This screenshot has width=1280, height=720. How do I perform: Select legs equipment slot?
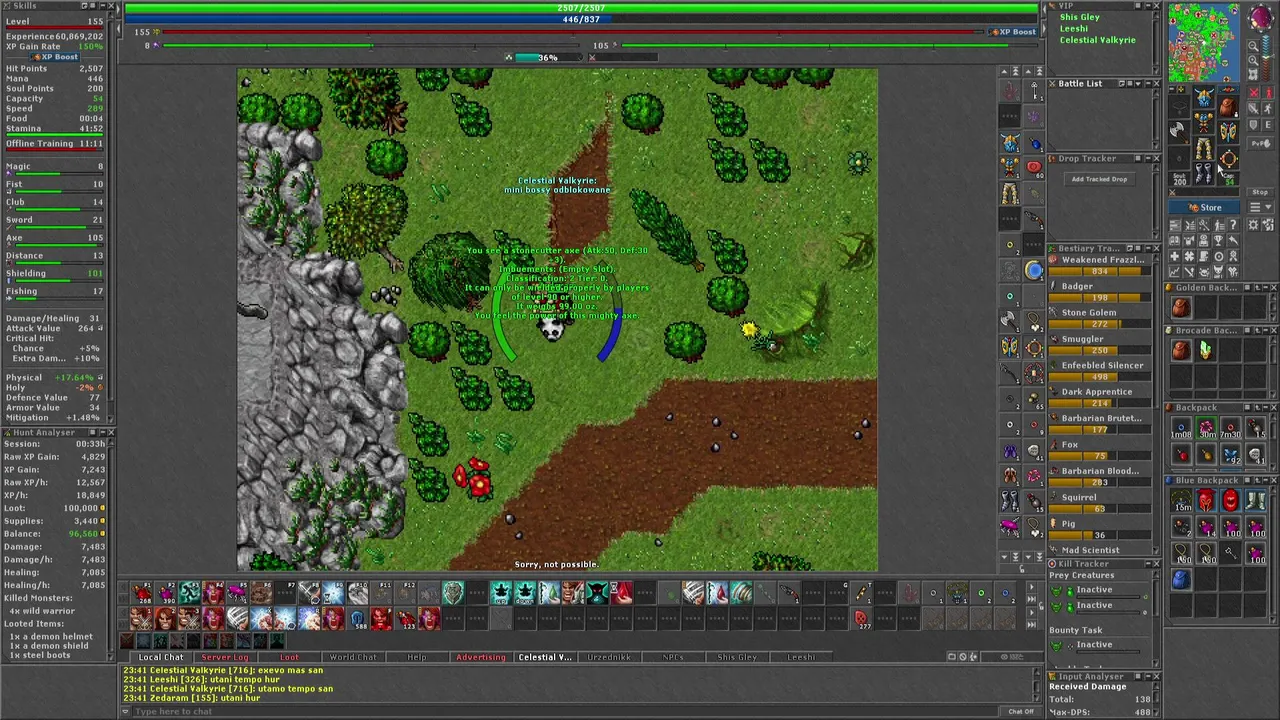tap(1204, 151)
